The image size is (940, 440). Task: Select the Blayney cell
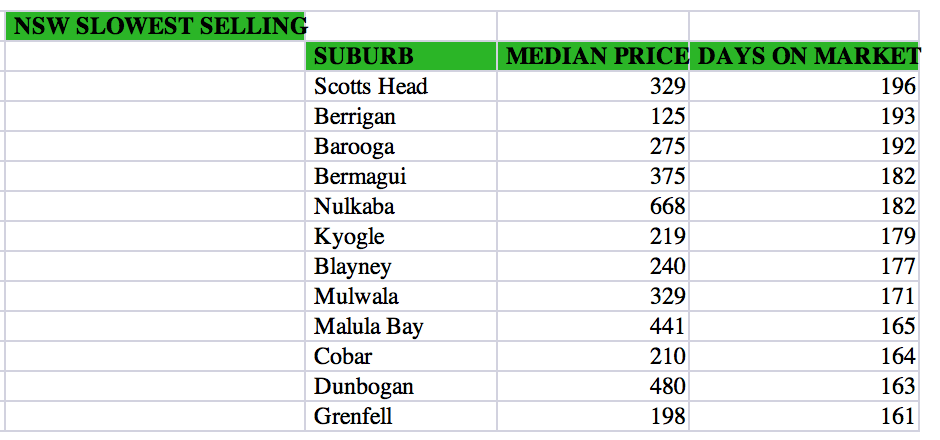(401, 266)
